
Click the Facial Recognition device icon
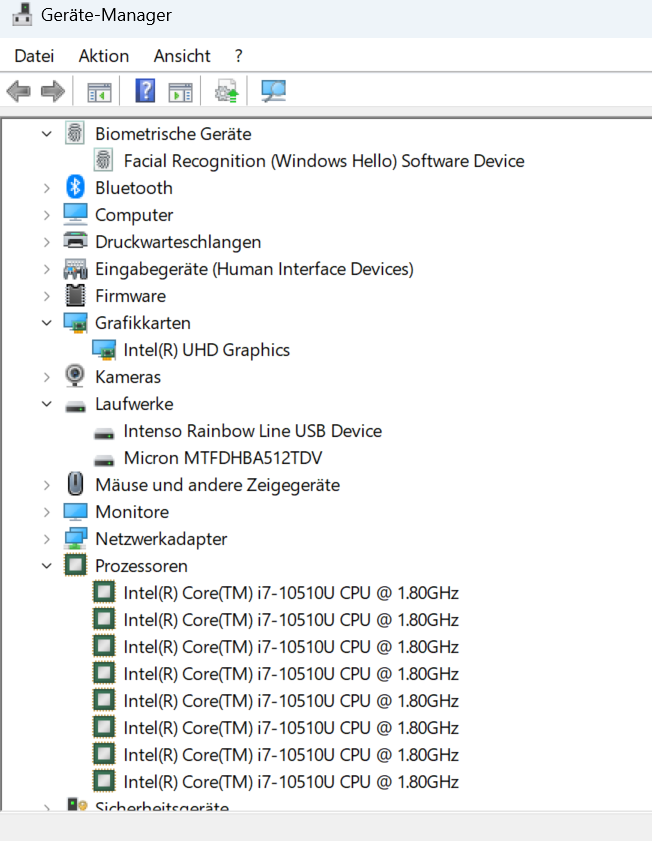pyautogui.click(x=103, y=160)
